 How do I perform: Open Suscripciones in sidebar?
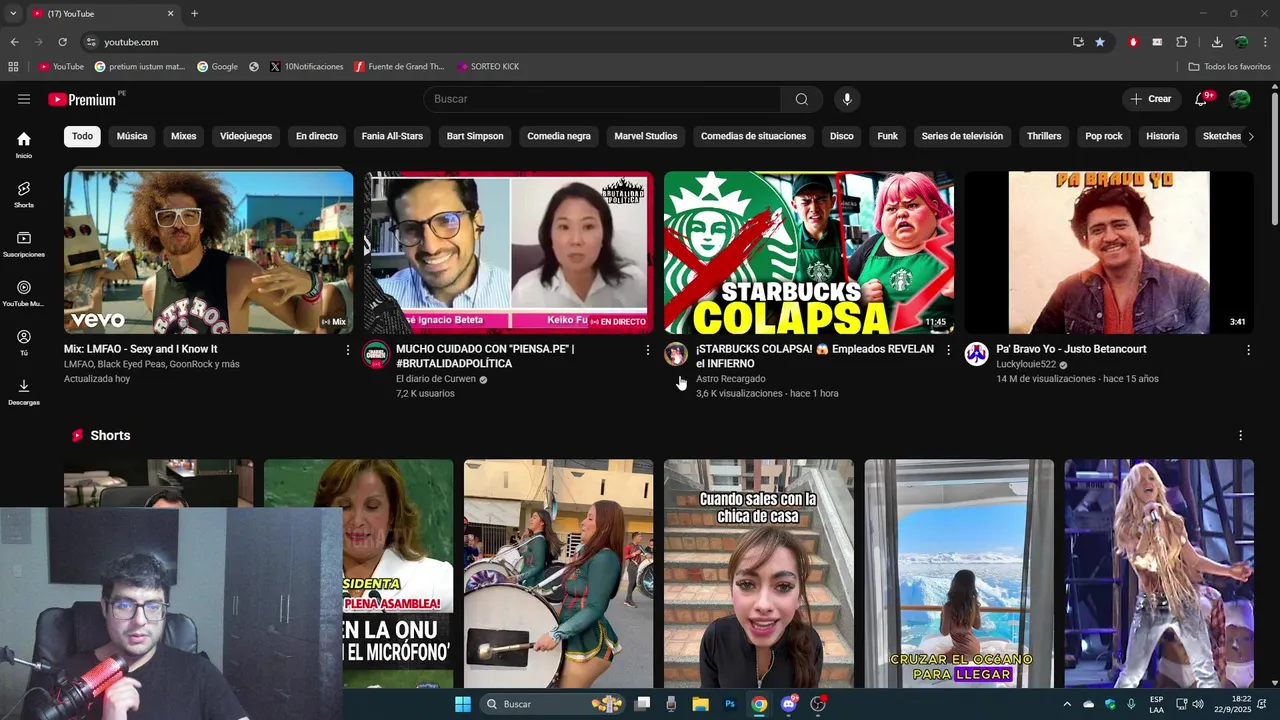pyautogui.click(x=24, y=244)
